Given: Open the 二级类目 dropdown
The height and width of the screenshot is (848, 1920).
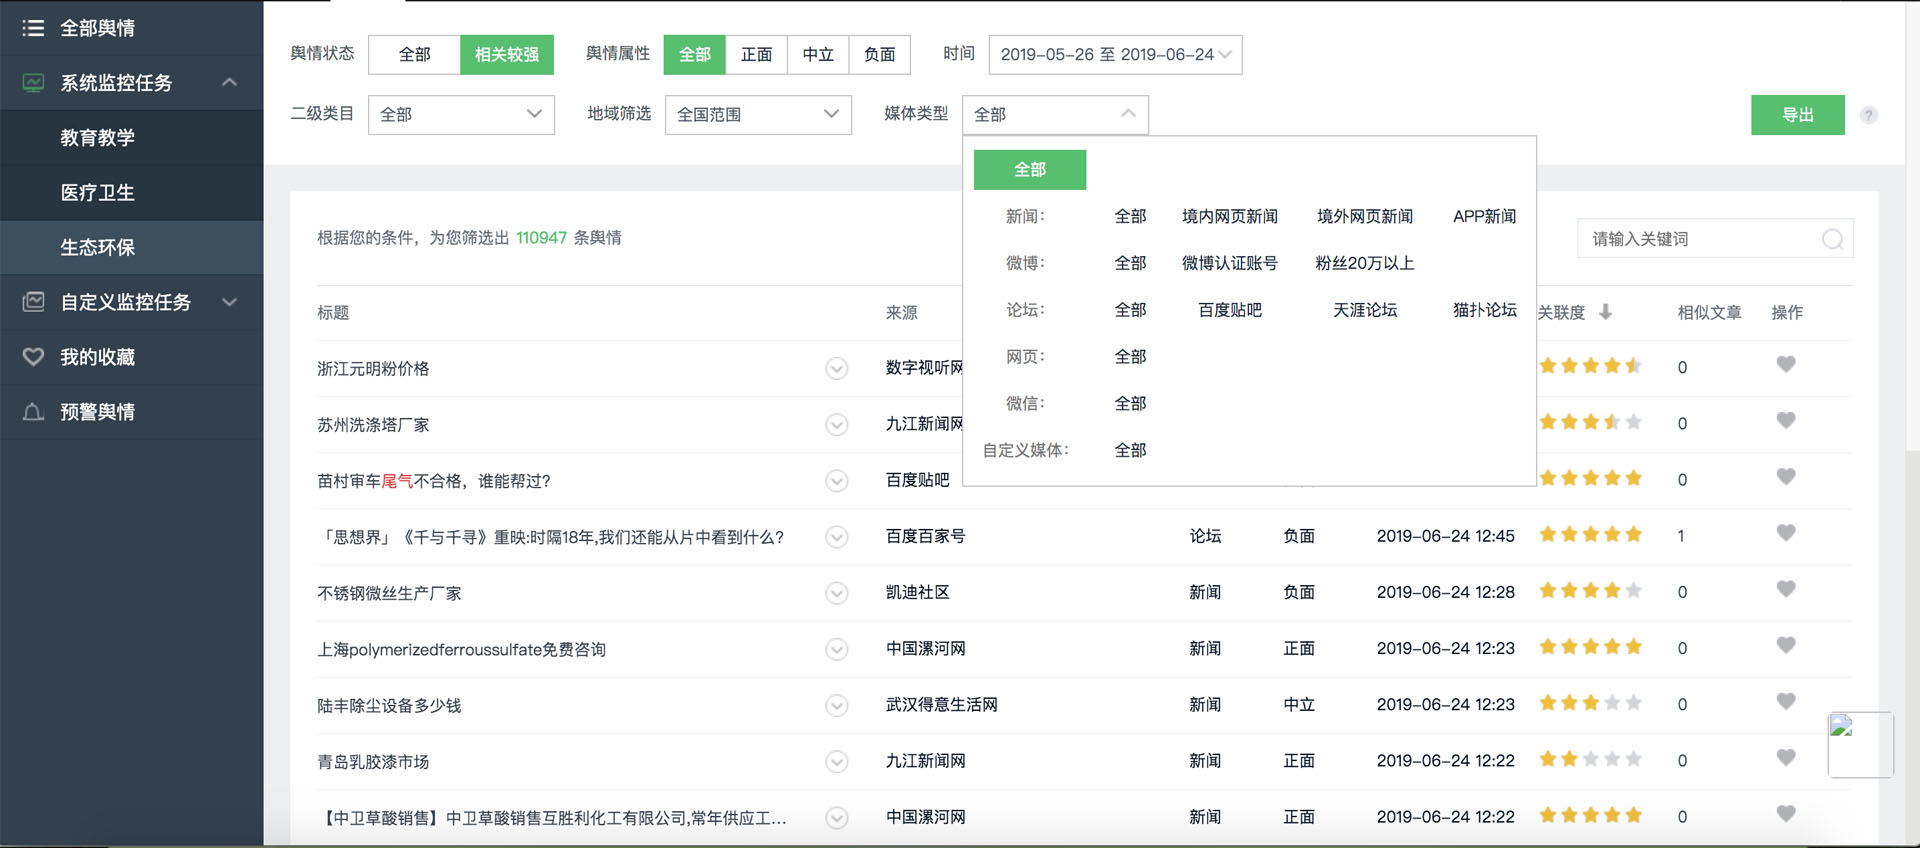Looking at the screenshot, I should coord(461,115).
